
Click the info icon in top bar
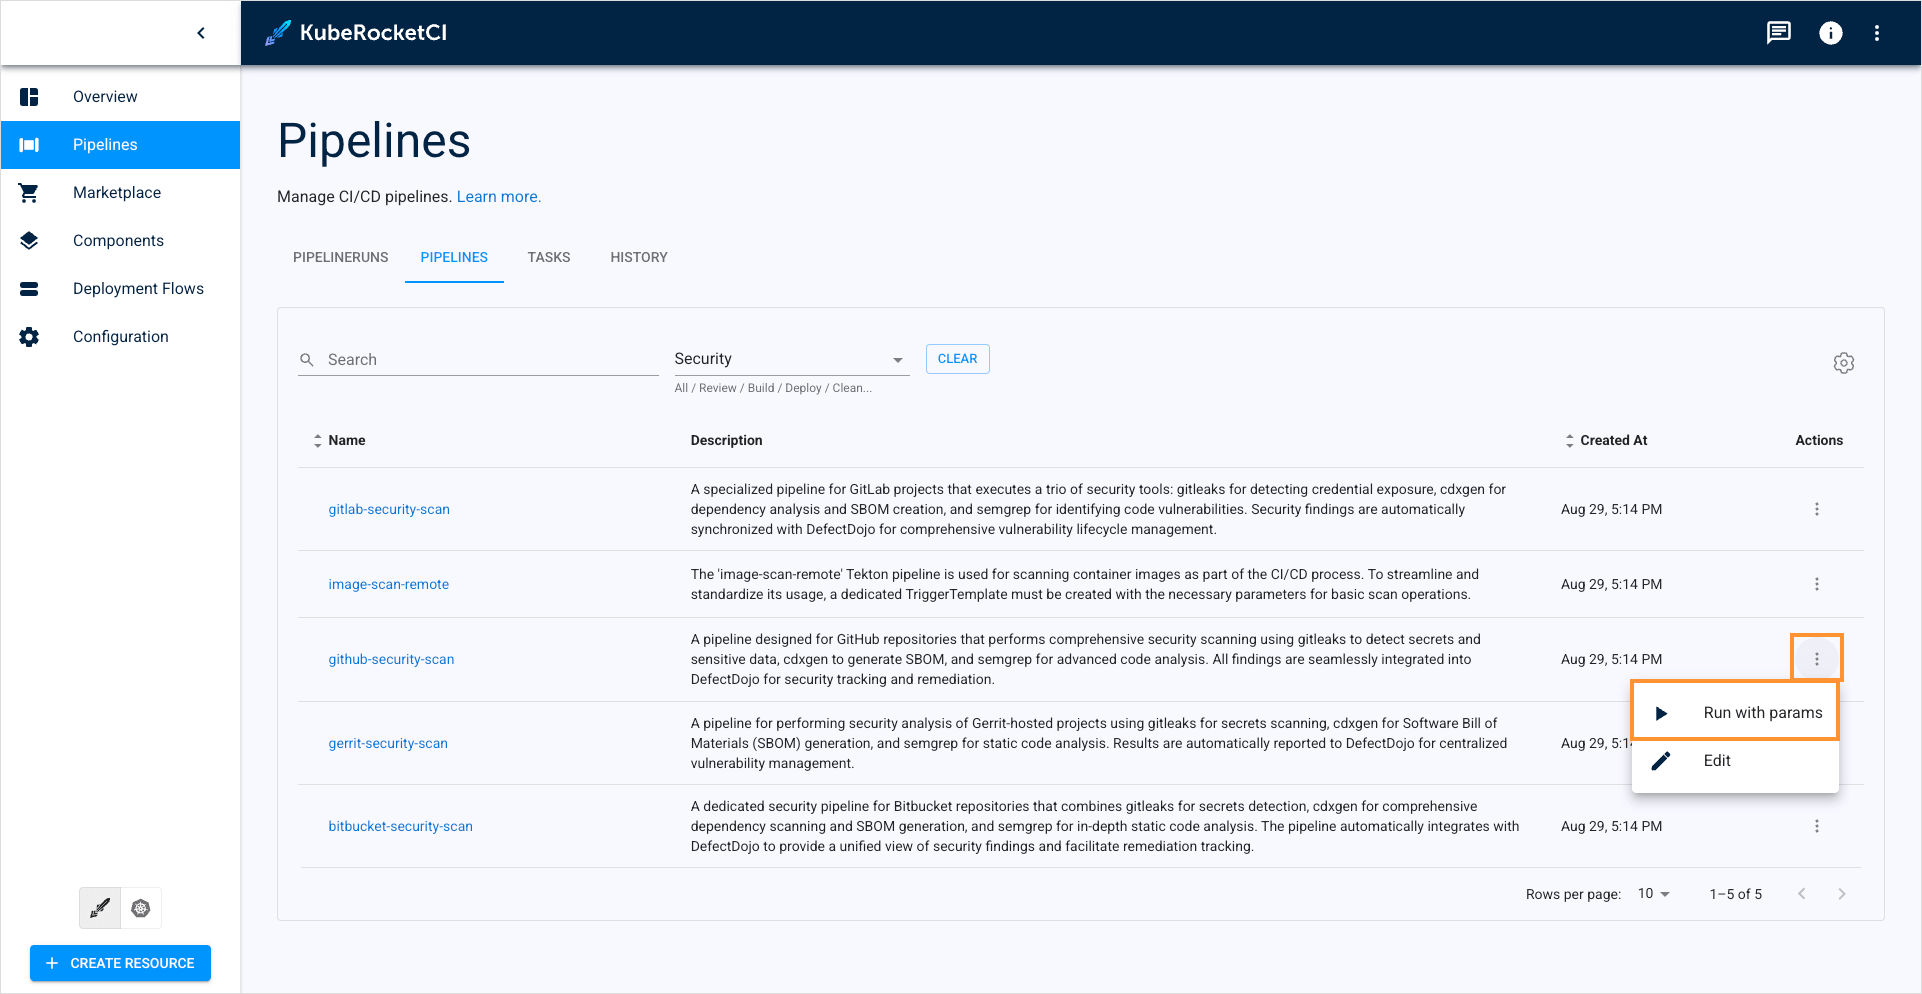pyautogui.click(x=1830, y=33)
